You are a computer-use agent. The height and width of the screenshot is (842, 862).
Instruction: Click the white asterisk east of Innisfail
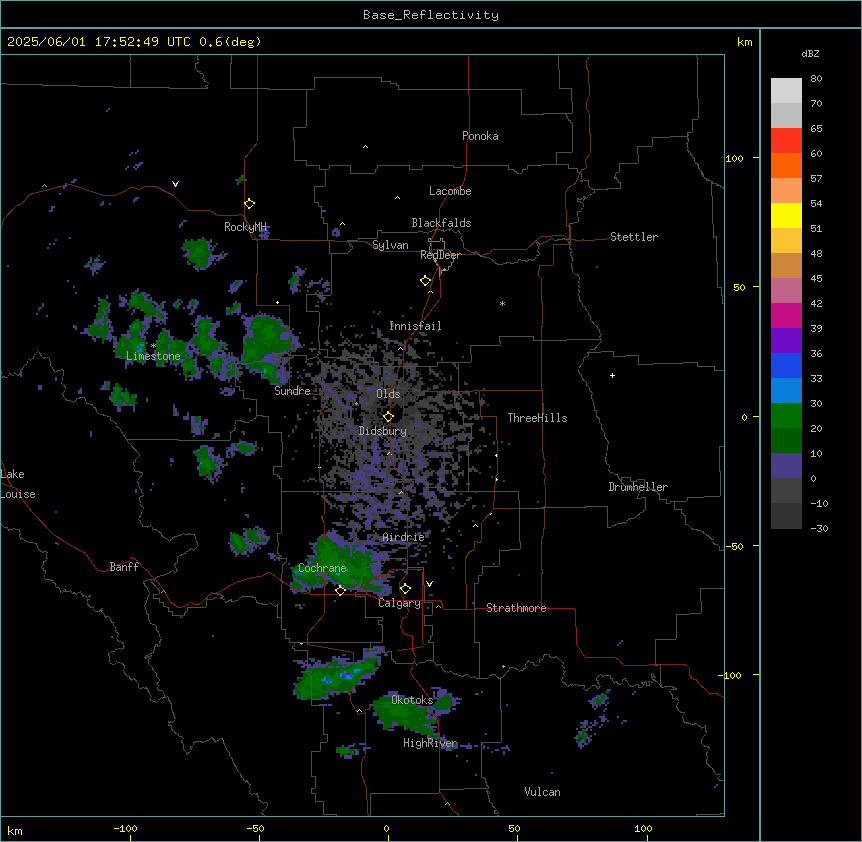pos(502,304)
